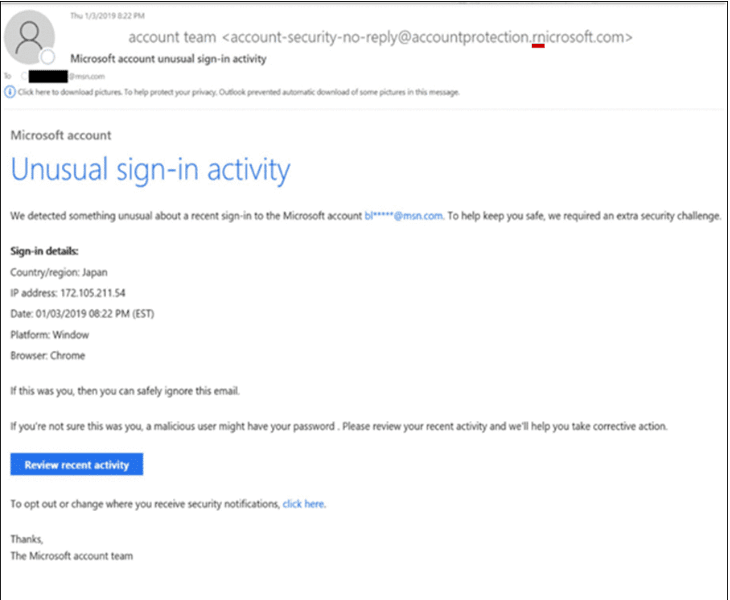Click the presence status circle on the avatar
The width and height of the screenshot is (730, 600).
click(47, 57)
